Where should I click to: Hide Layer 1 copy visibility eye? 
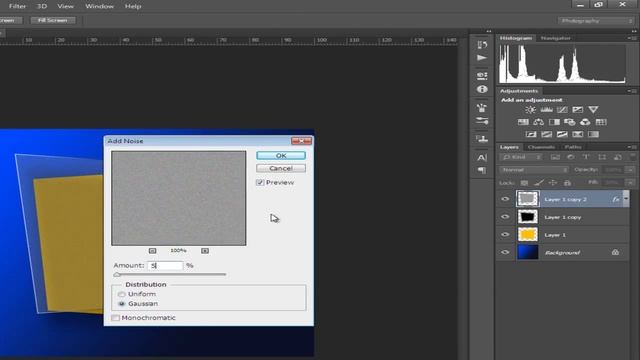point(505,217)
